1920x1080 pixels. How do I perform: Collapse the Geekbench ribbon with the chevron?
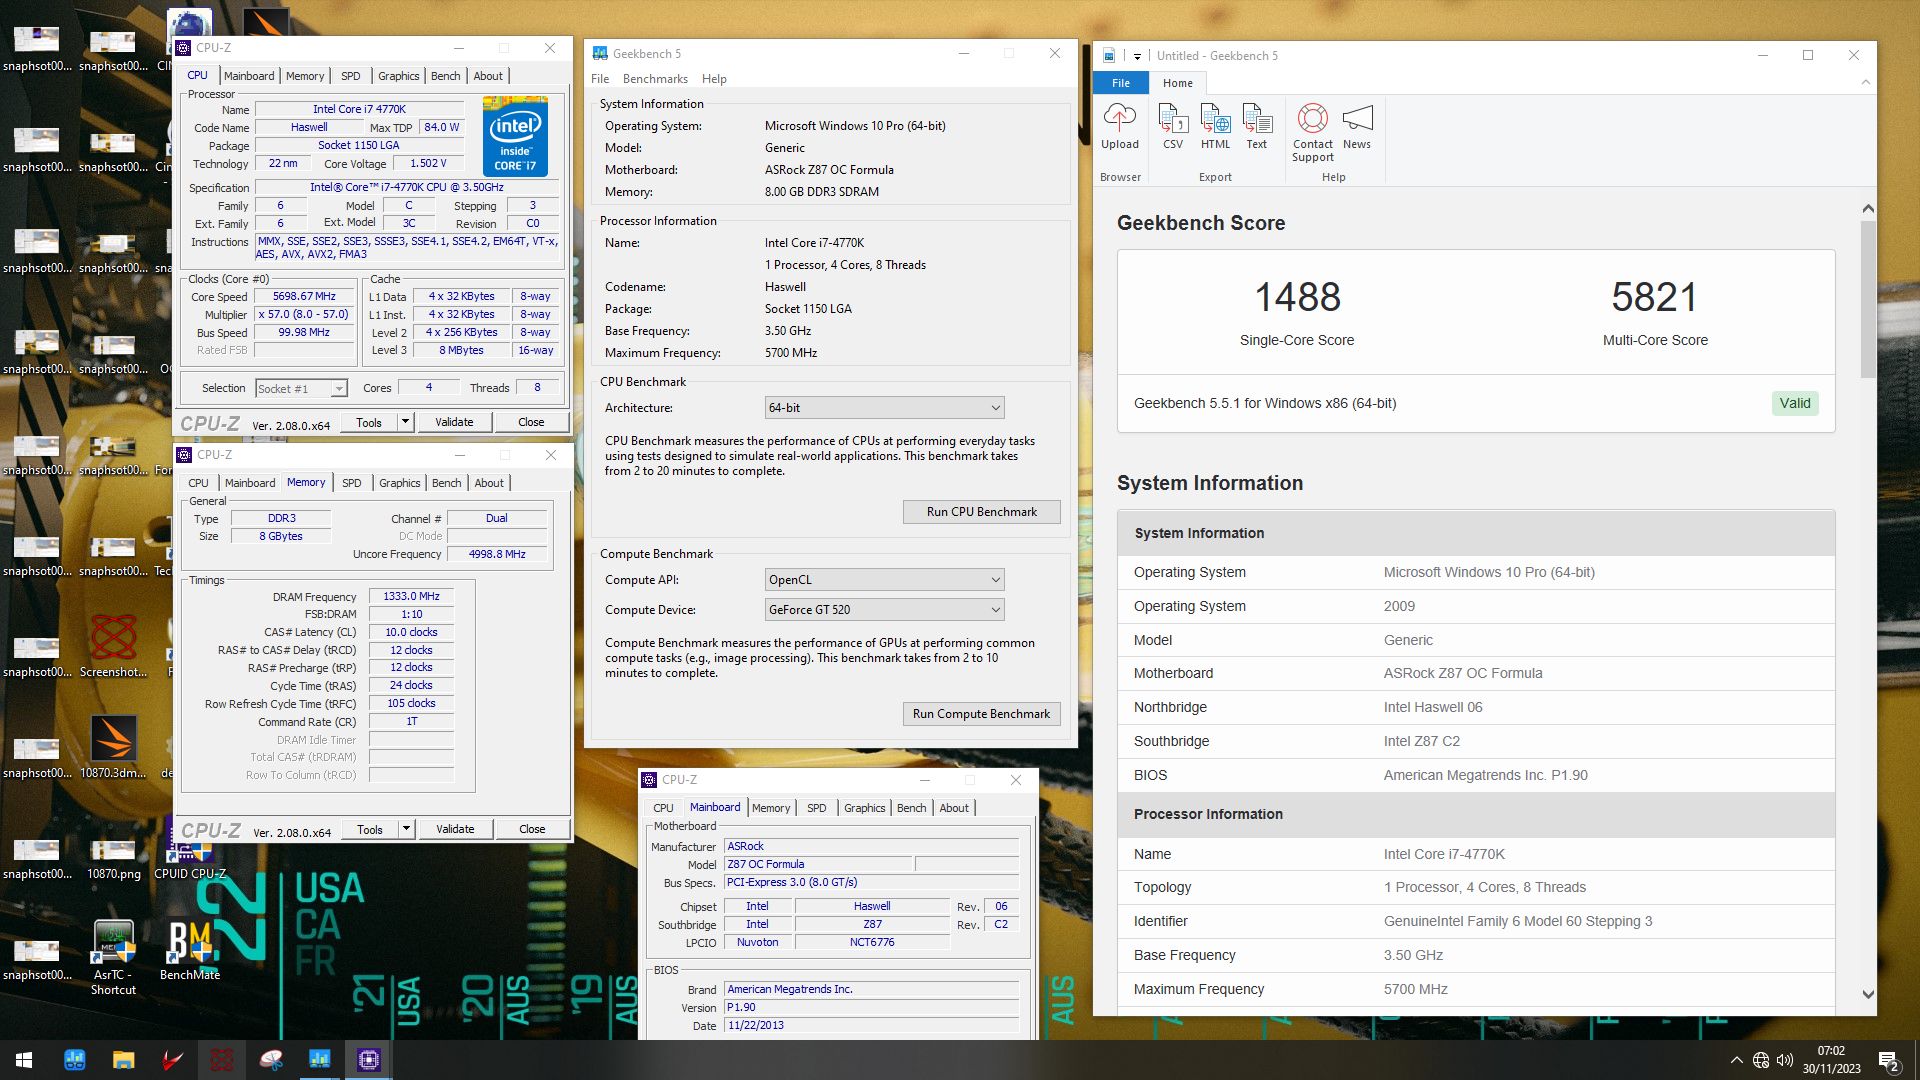click(1865, 83)
